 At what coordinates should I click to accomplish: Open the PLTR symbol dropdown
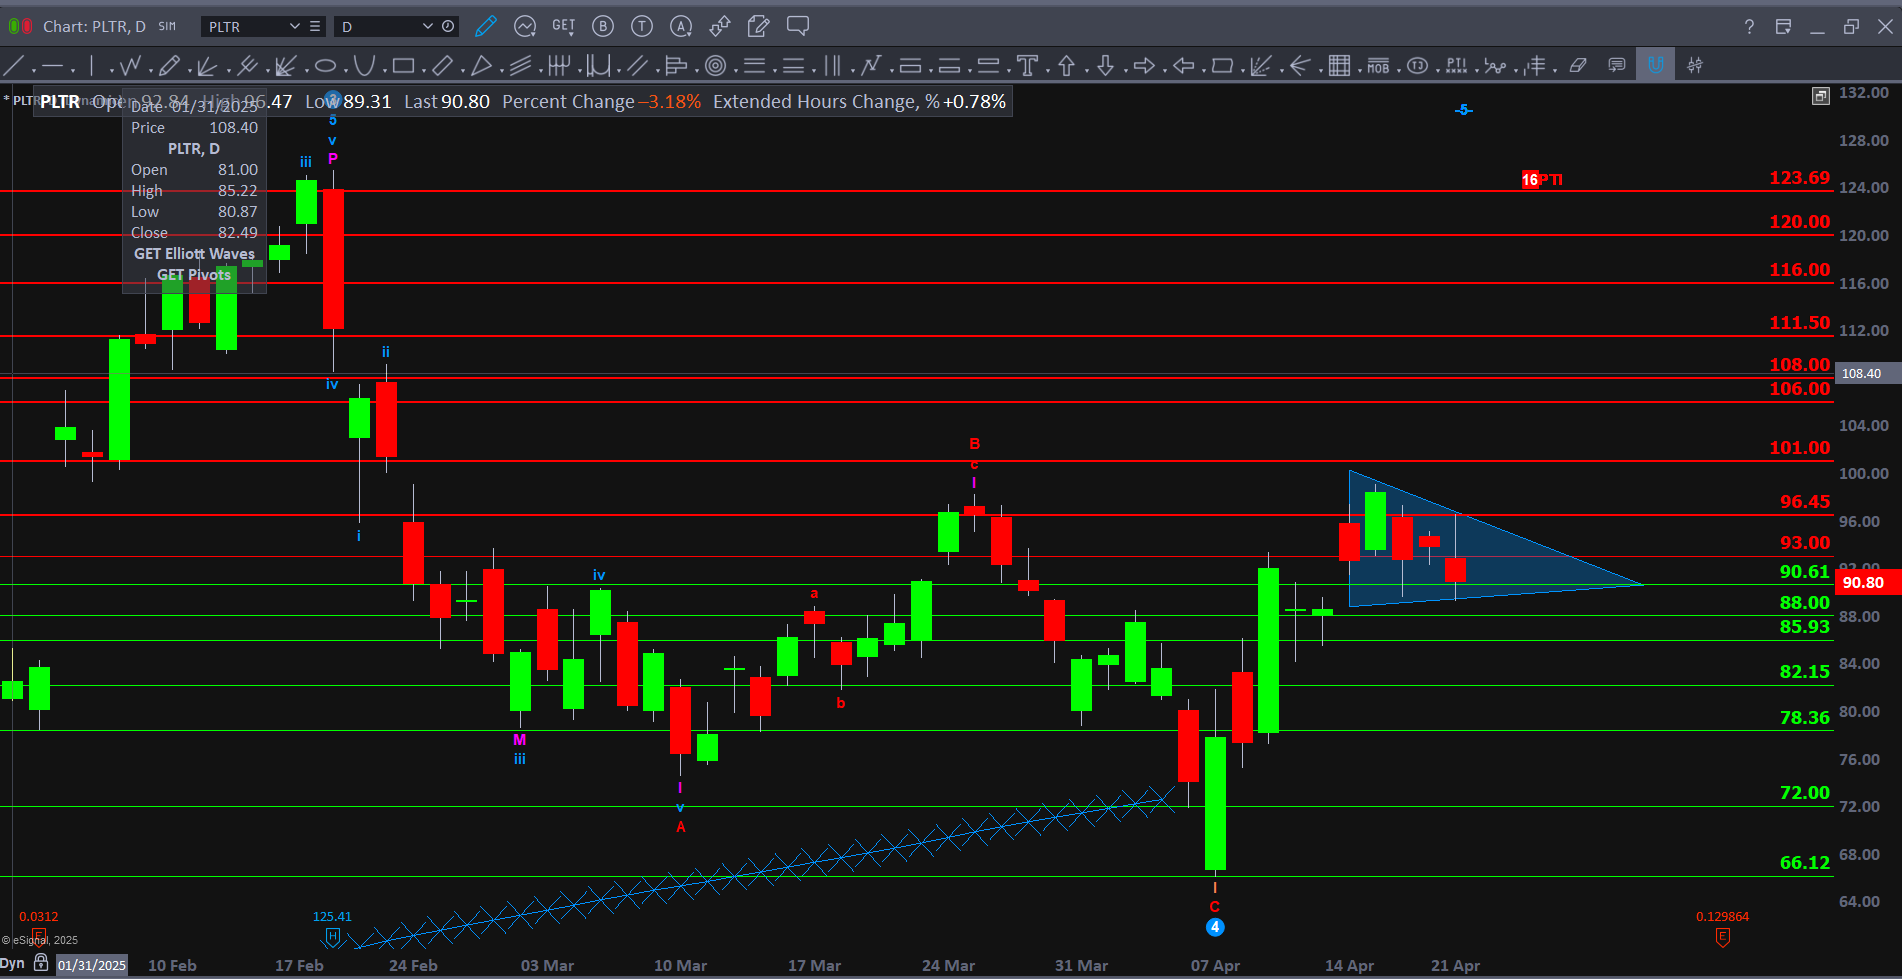click(294, 26)
